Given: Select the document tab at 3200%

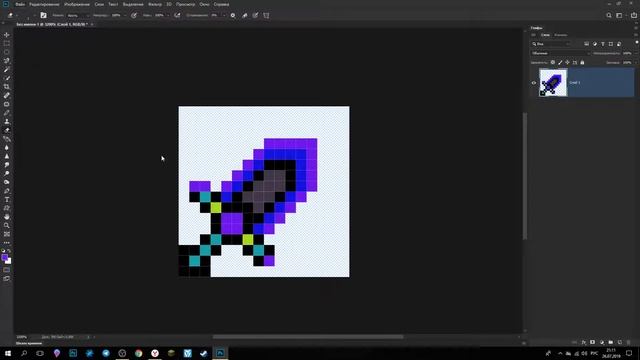Looking at the screenshot, I should click(52, 24).
